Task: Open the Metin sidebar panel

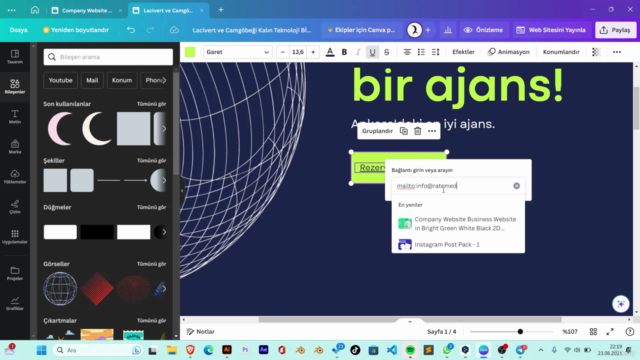Action: [15, 117]
